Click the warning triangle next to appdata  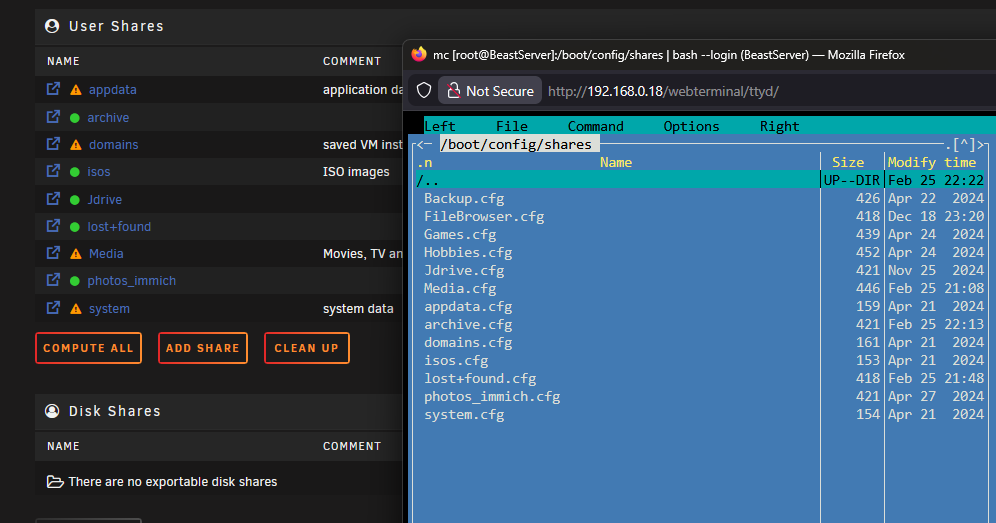point(76,90)
